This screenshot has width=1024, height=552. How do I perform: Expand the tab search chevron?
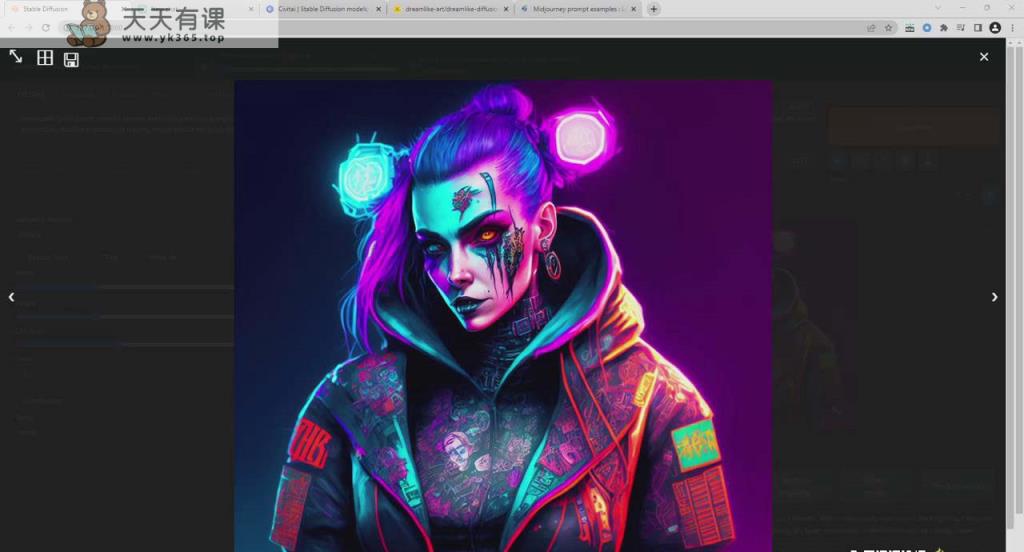tap(938, 8)
